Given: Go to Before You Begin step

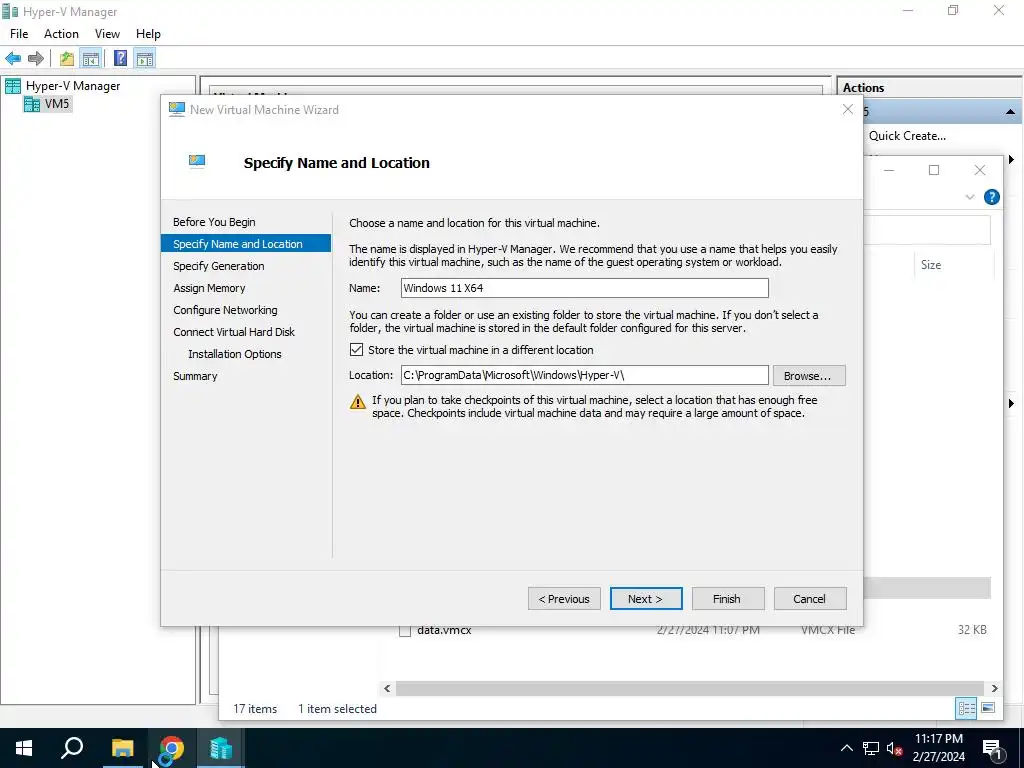Looking at the screenshot, I should 214,222.
